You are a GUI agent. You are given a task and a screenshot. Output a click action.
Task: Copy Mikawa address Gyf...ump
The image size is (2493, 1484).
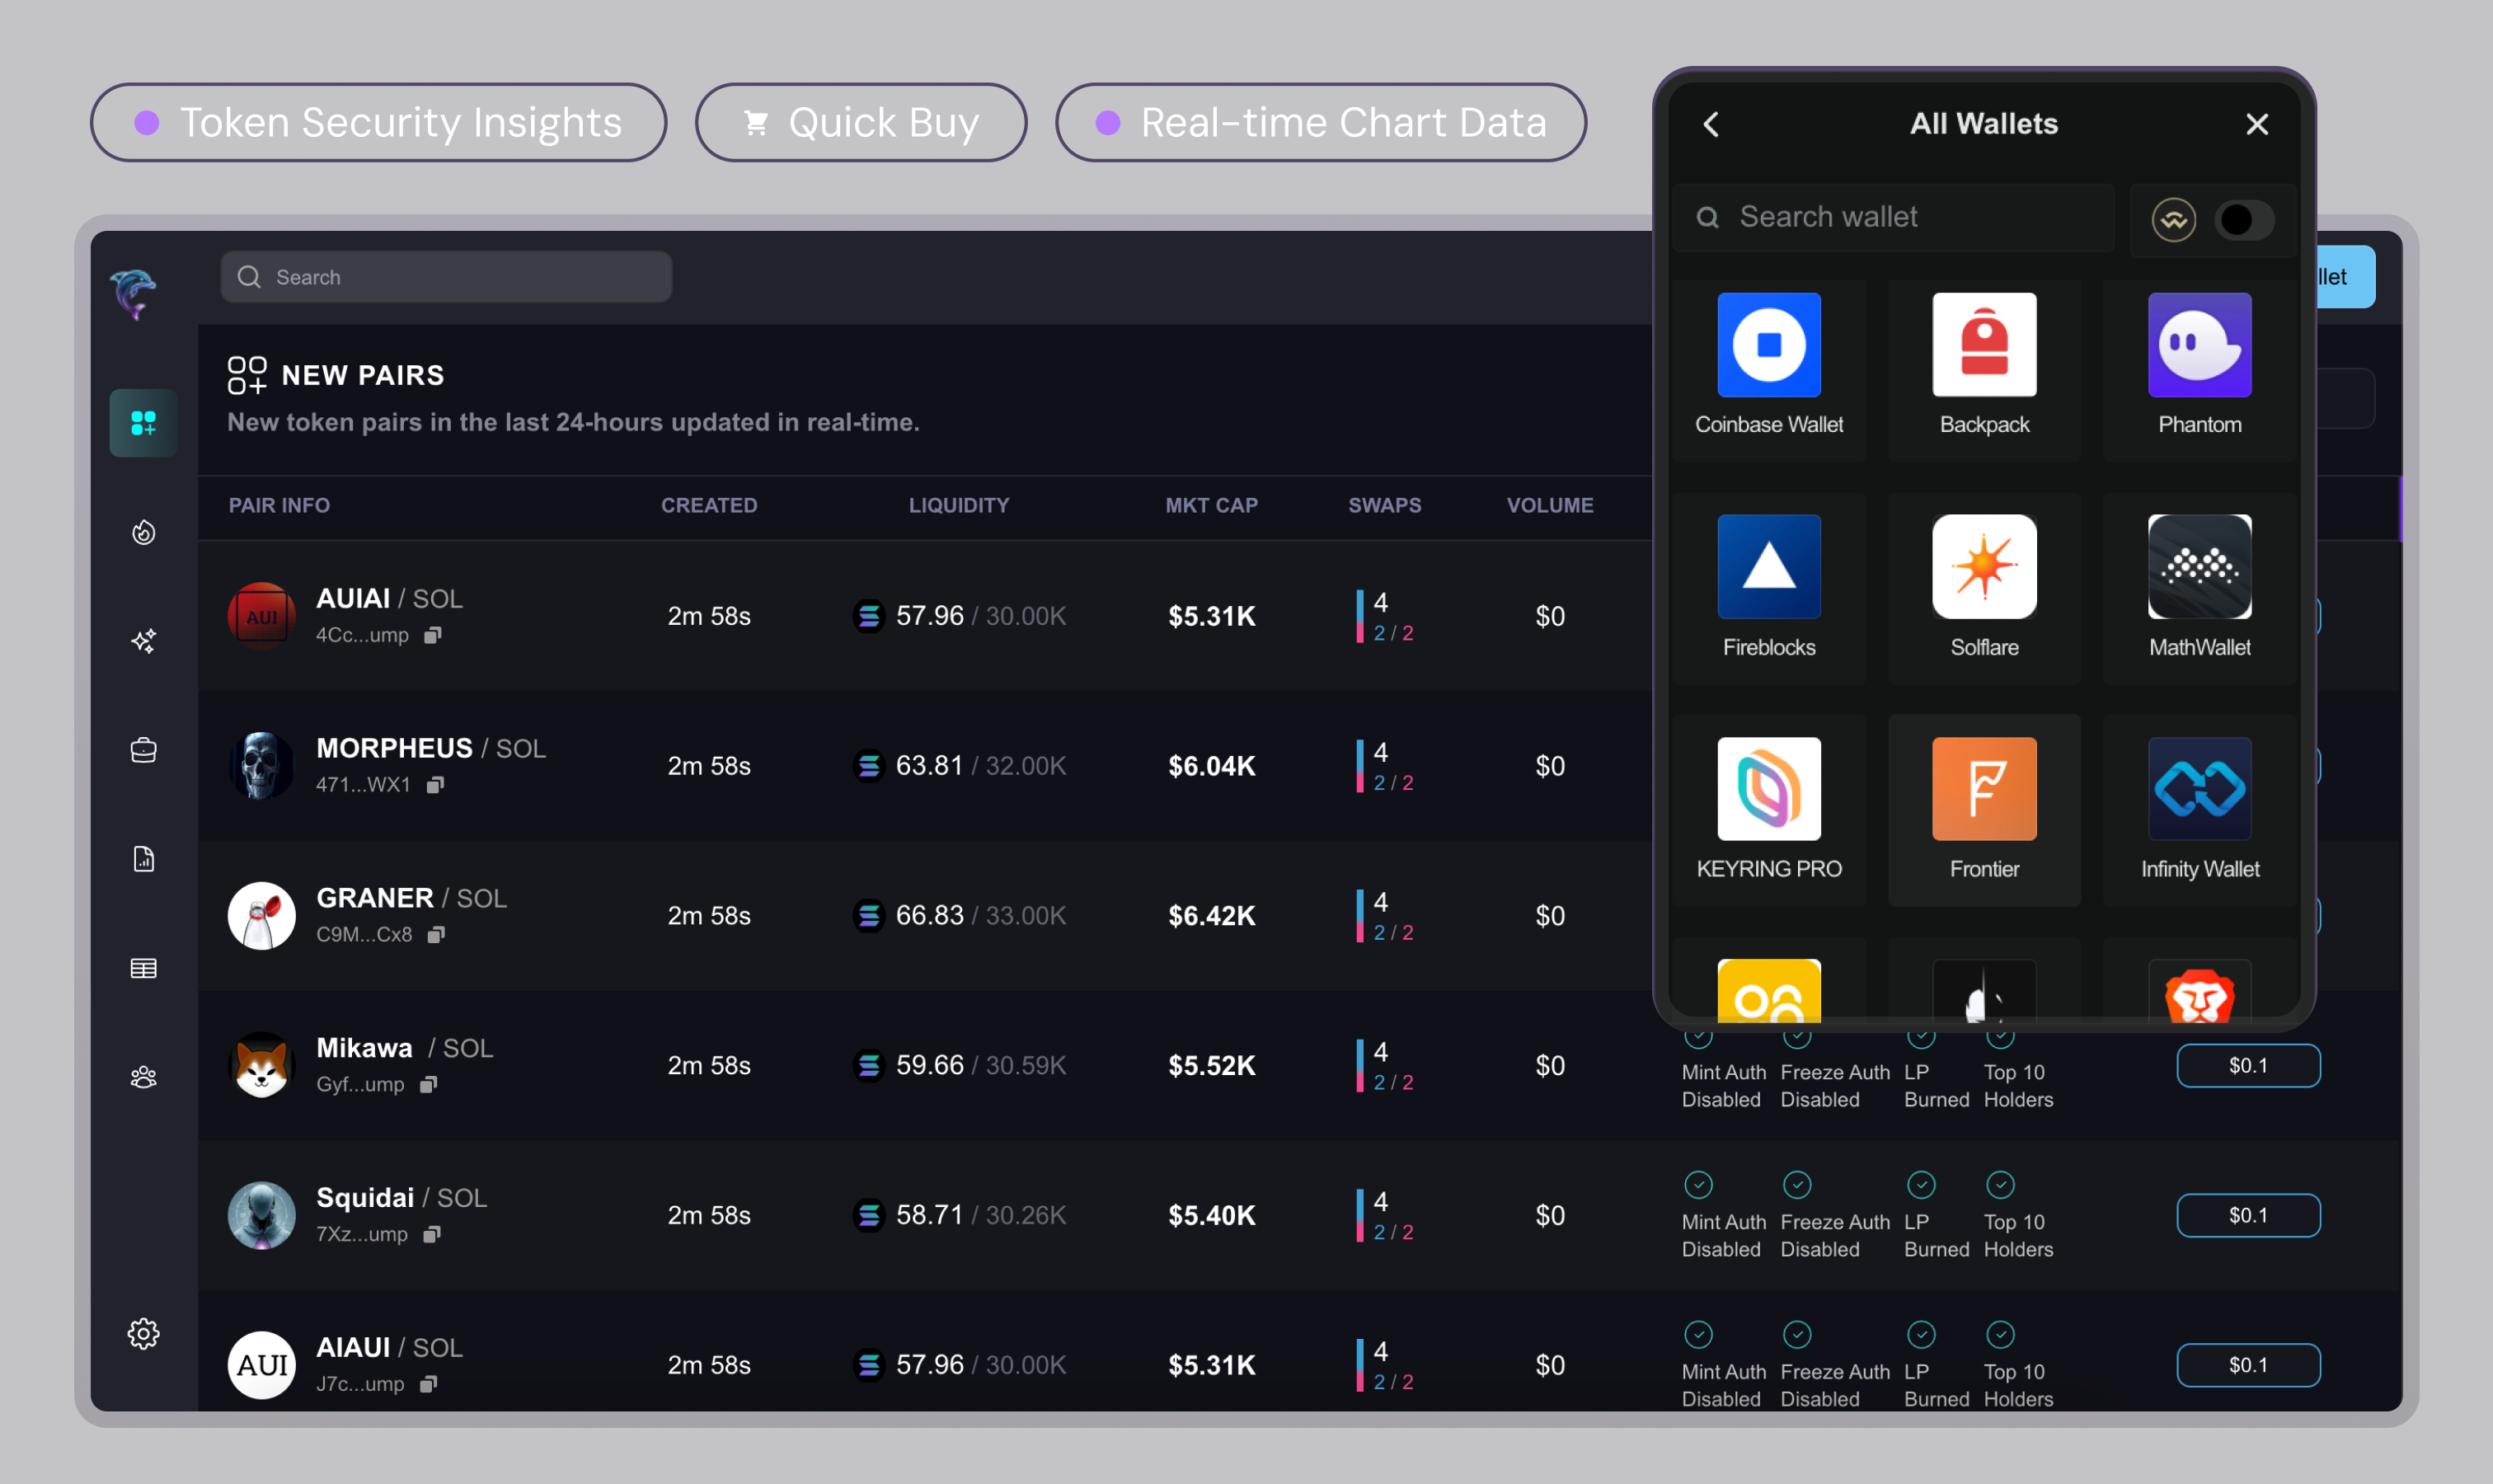pos(428,1085)
